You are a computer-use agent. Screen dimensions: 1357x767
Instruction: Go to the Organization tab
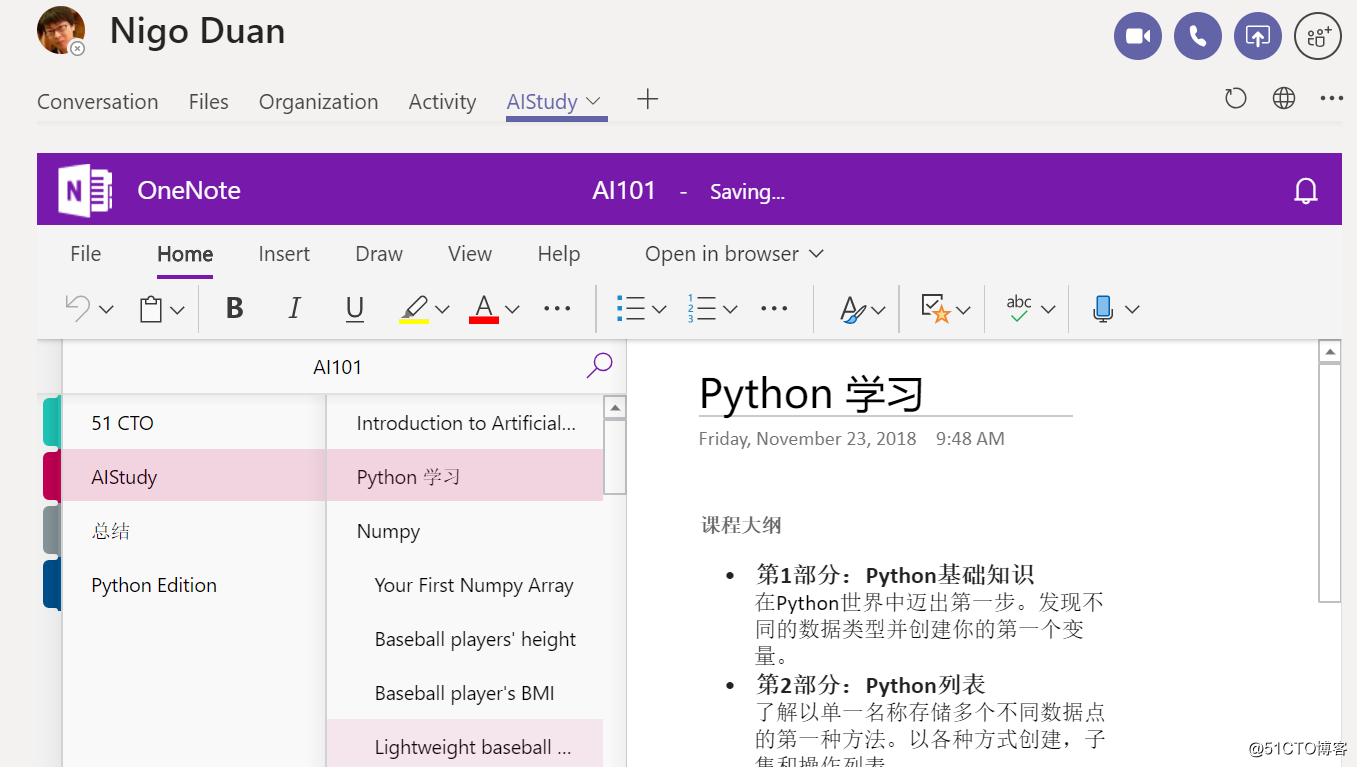pos(319,102)
